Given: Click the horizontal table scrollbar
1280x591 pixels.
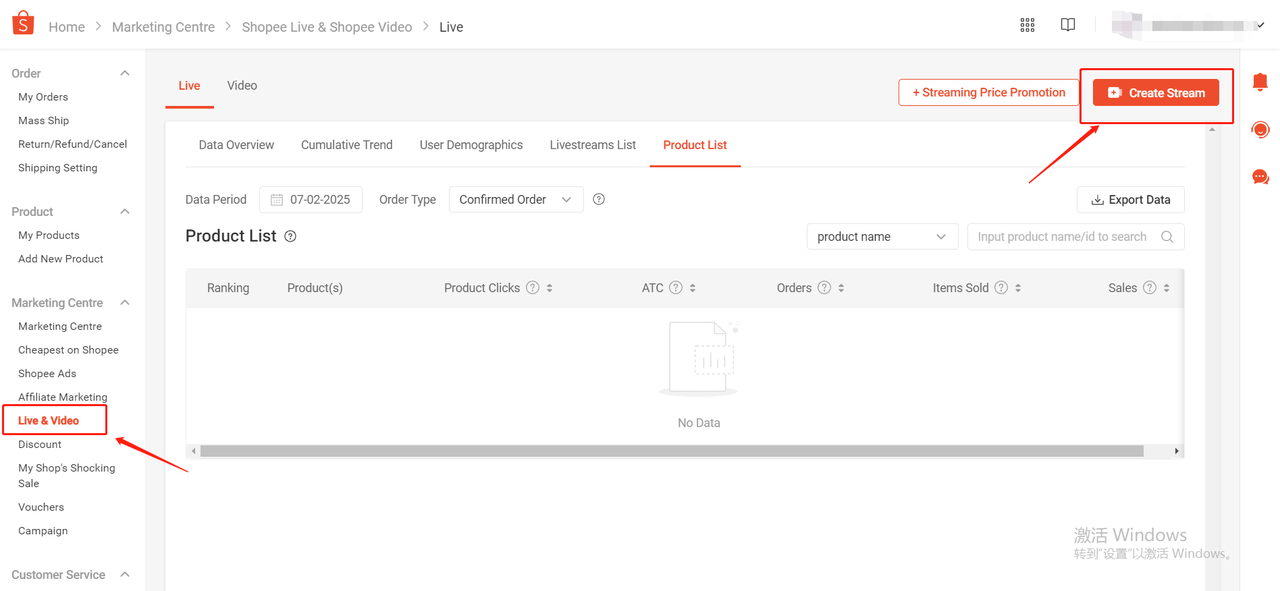Looking at the screenshot, I should [x=672, y=451].
